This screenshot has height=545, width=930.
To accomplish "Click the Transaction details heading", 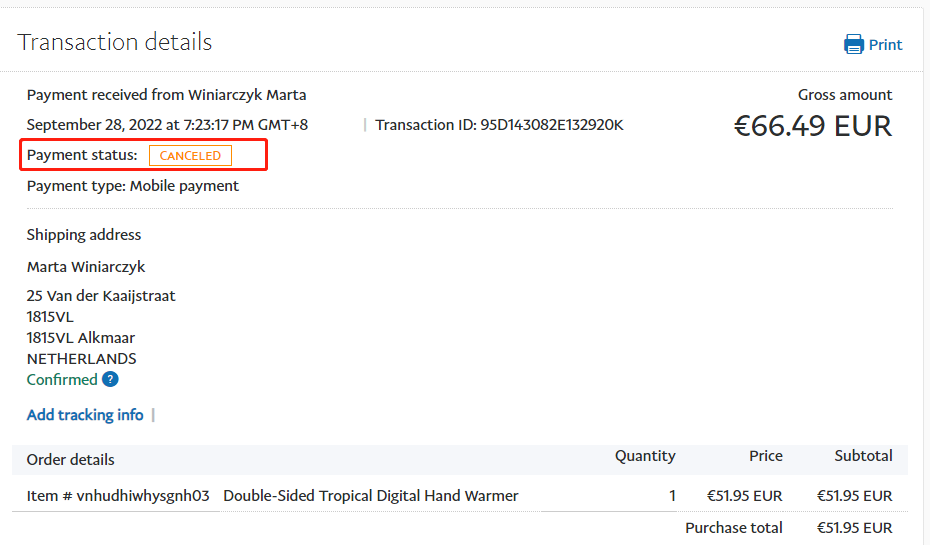I will tap(115, 42).
